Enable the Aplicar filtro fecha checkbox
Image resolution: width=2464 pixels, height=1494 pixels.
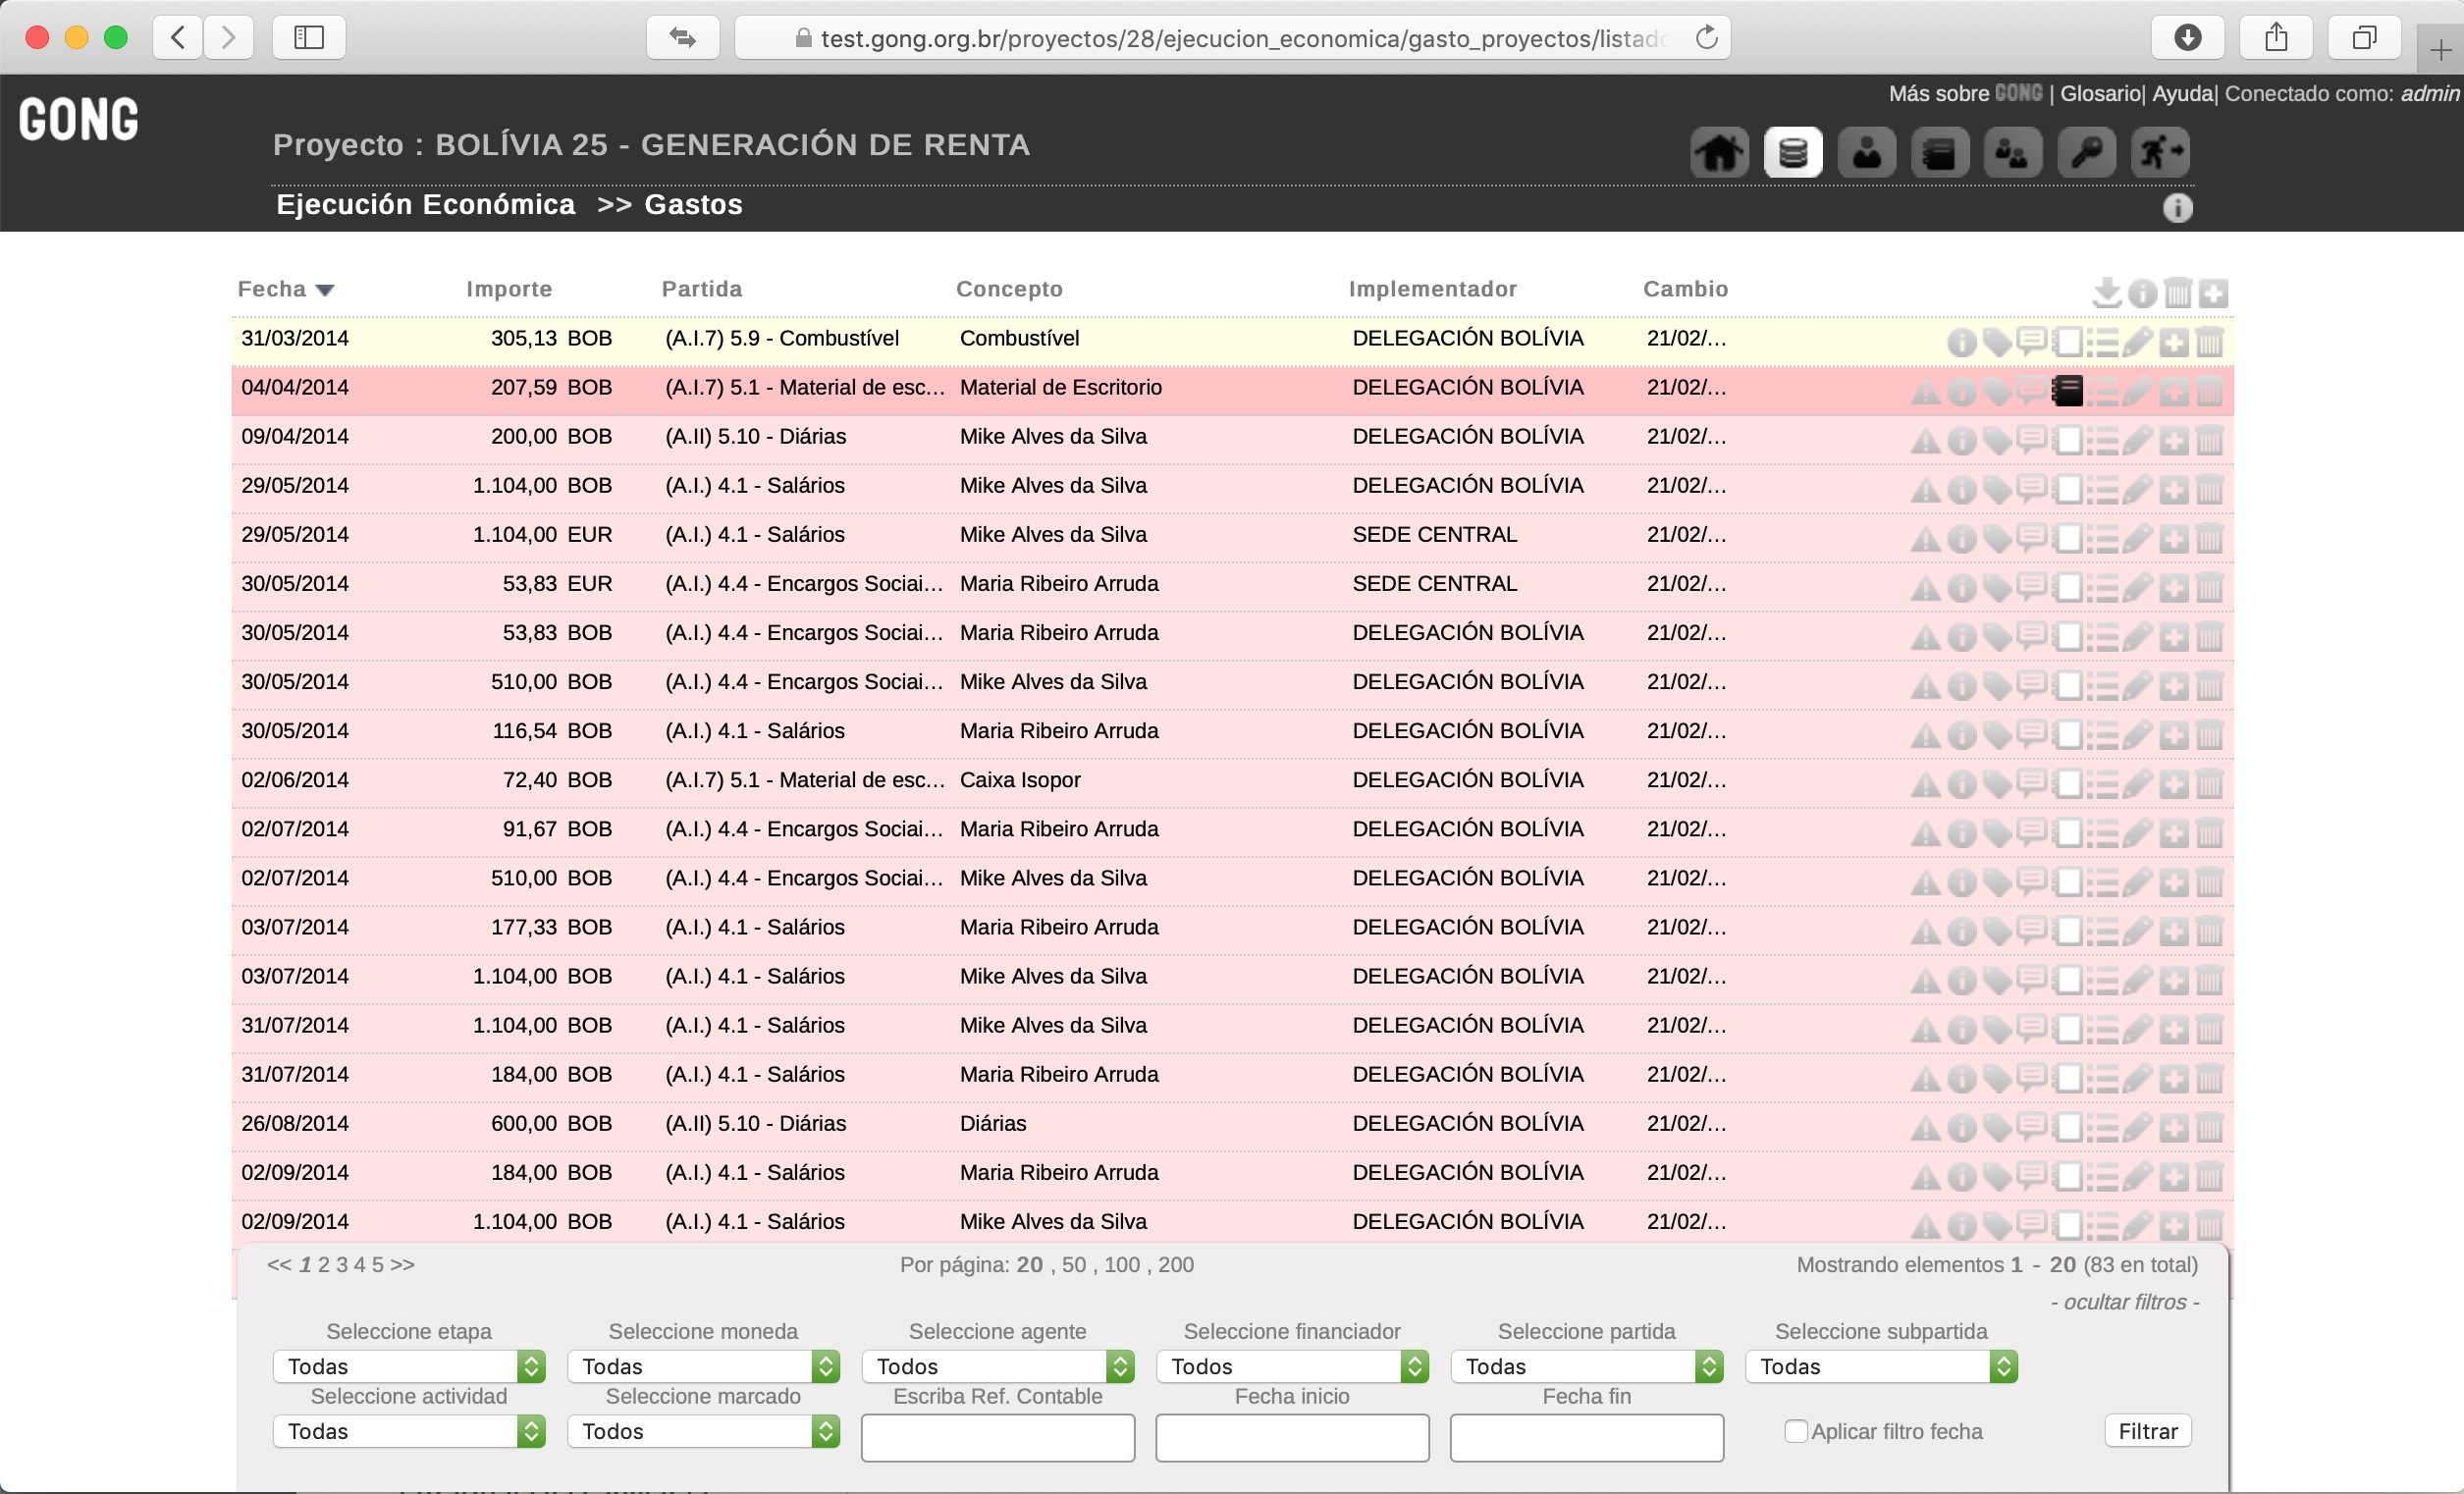click(1795, 1431)
